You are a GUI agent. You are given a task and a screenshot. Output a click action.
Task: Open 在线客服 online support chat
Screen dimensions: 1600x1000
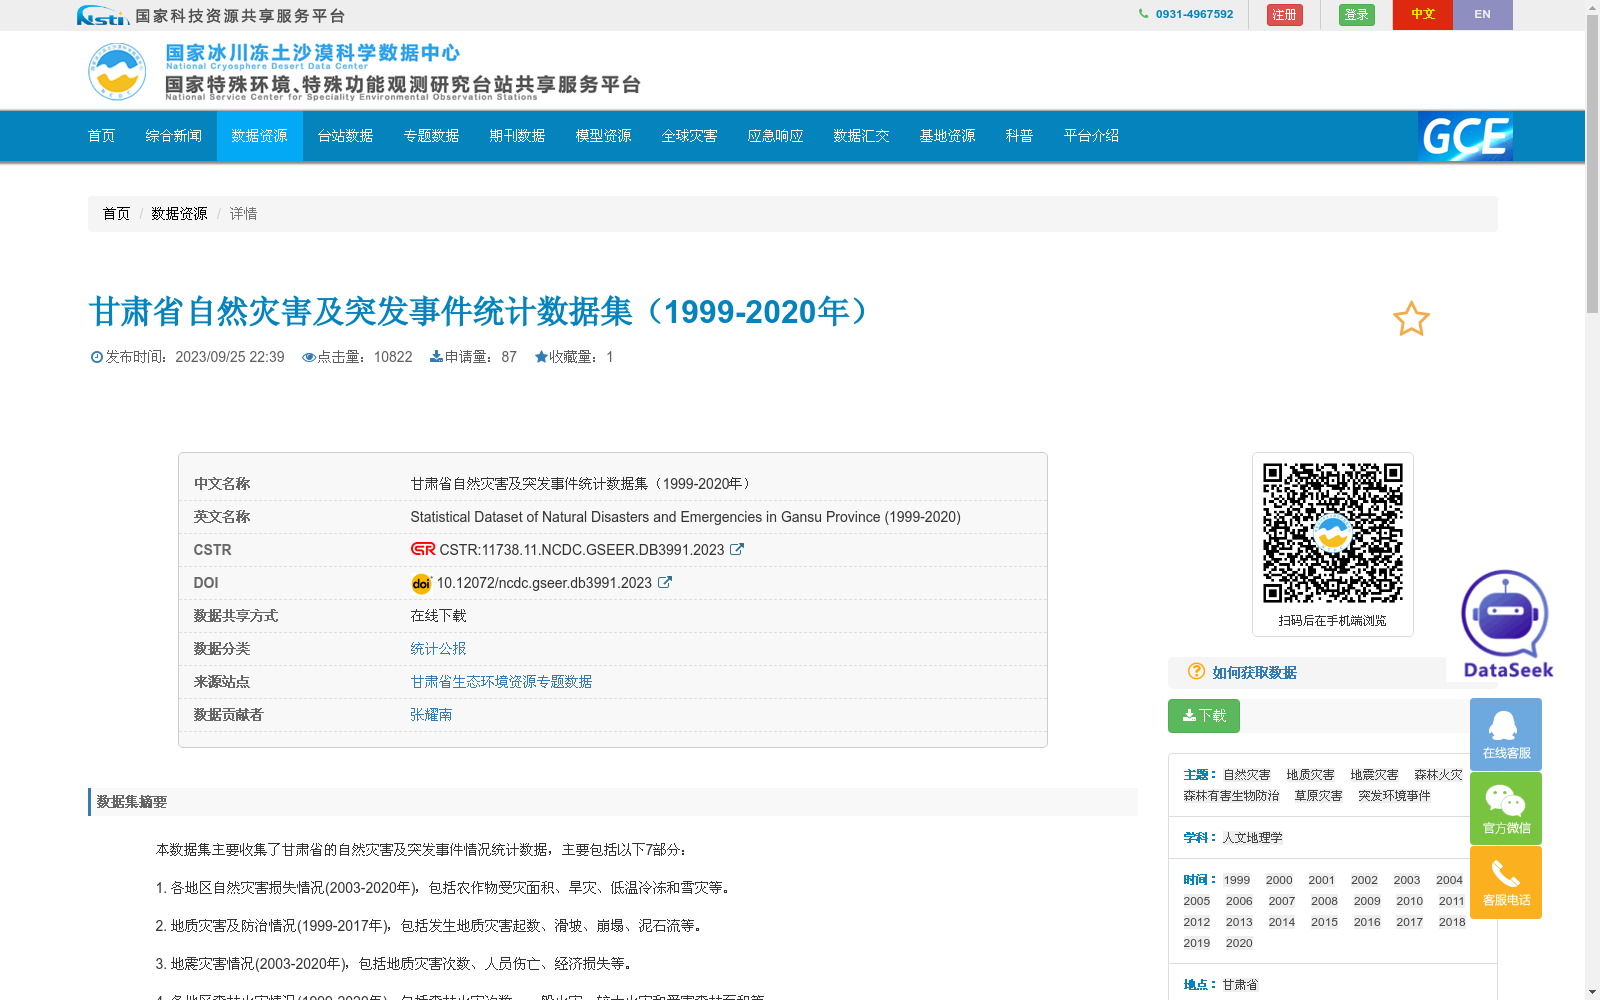(x=1506, y=734)
